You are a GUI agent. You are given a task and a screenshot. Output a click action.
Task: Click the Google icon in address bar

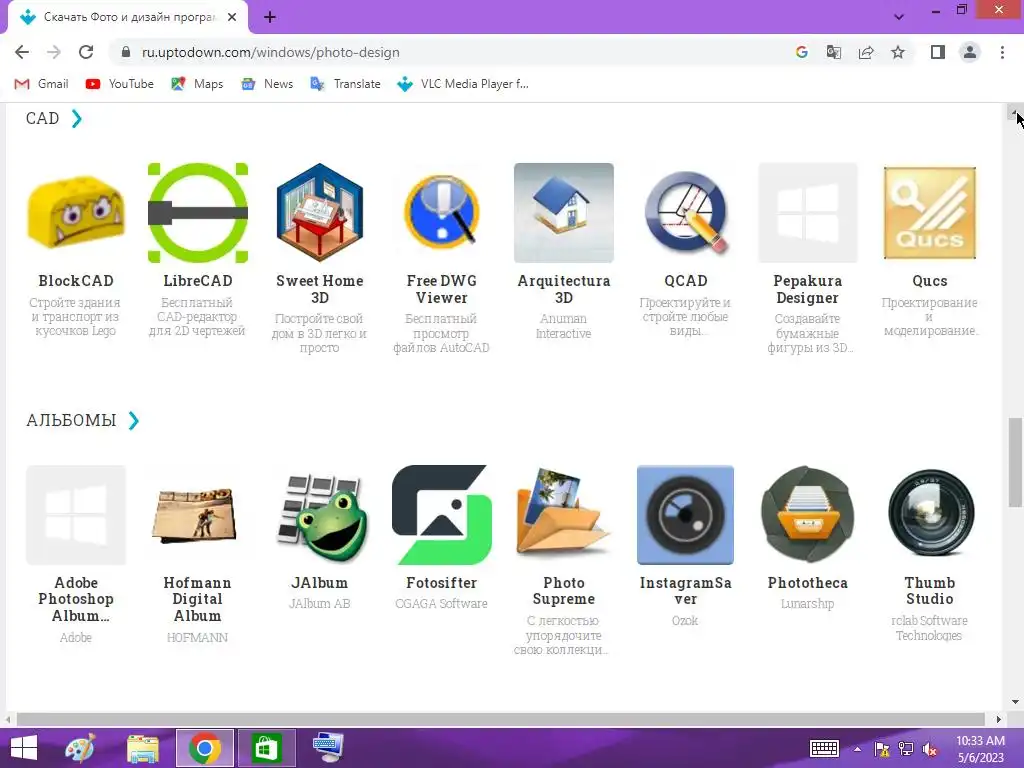pyautogui.click(x=802, y=52)
